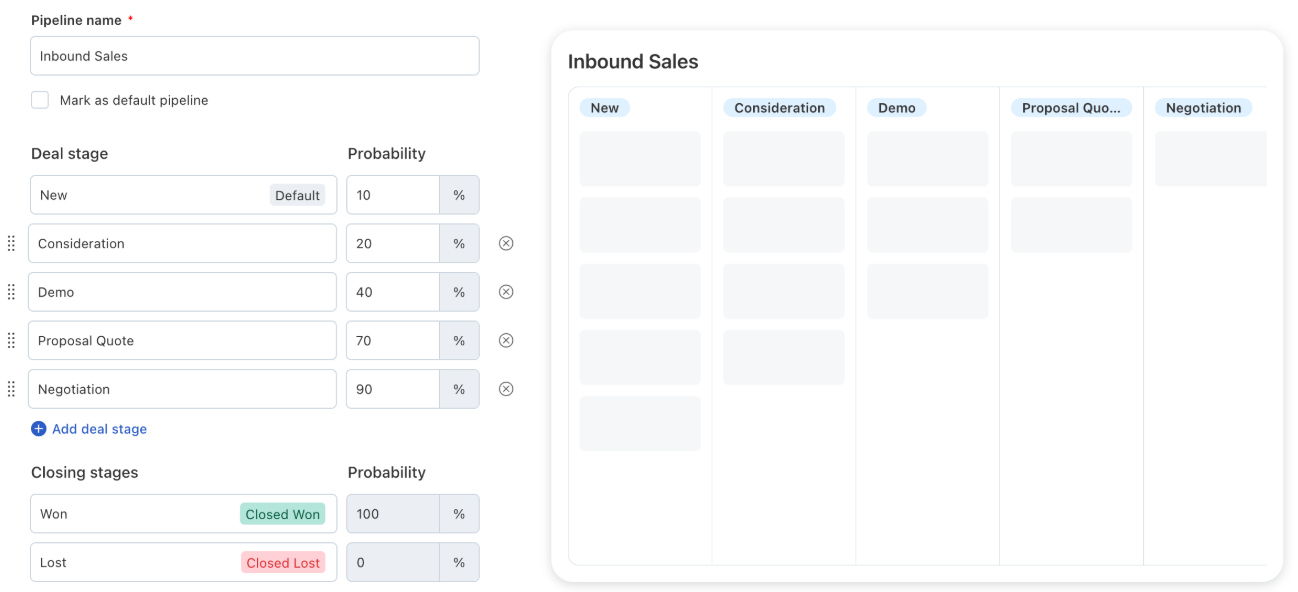
Task: Select the Proposal Quo... column header in preview
Action: [1071, 108]
